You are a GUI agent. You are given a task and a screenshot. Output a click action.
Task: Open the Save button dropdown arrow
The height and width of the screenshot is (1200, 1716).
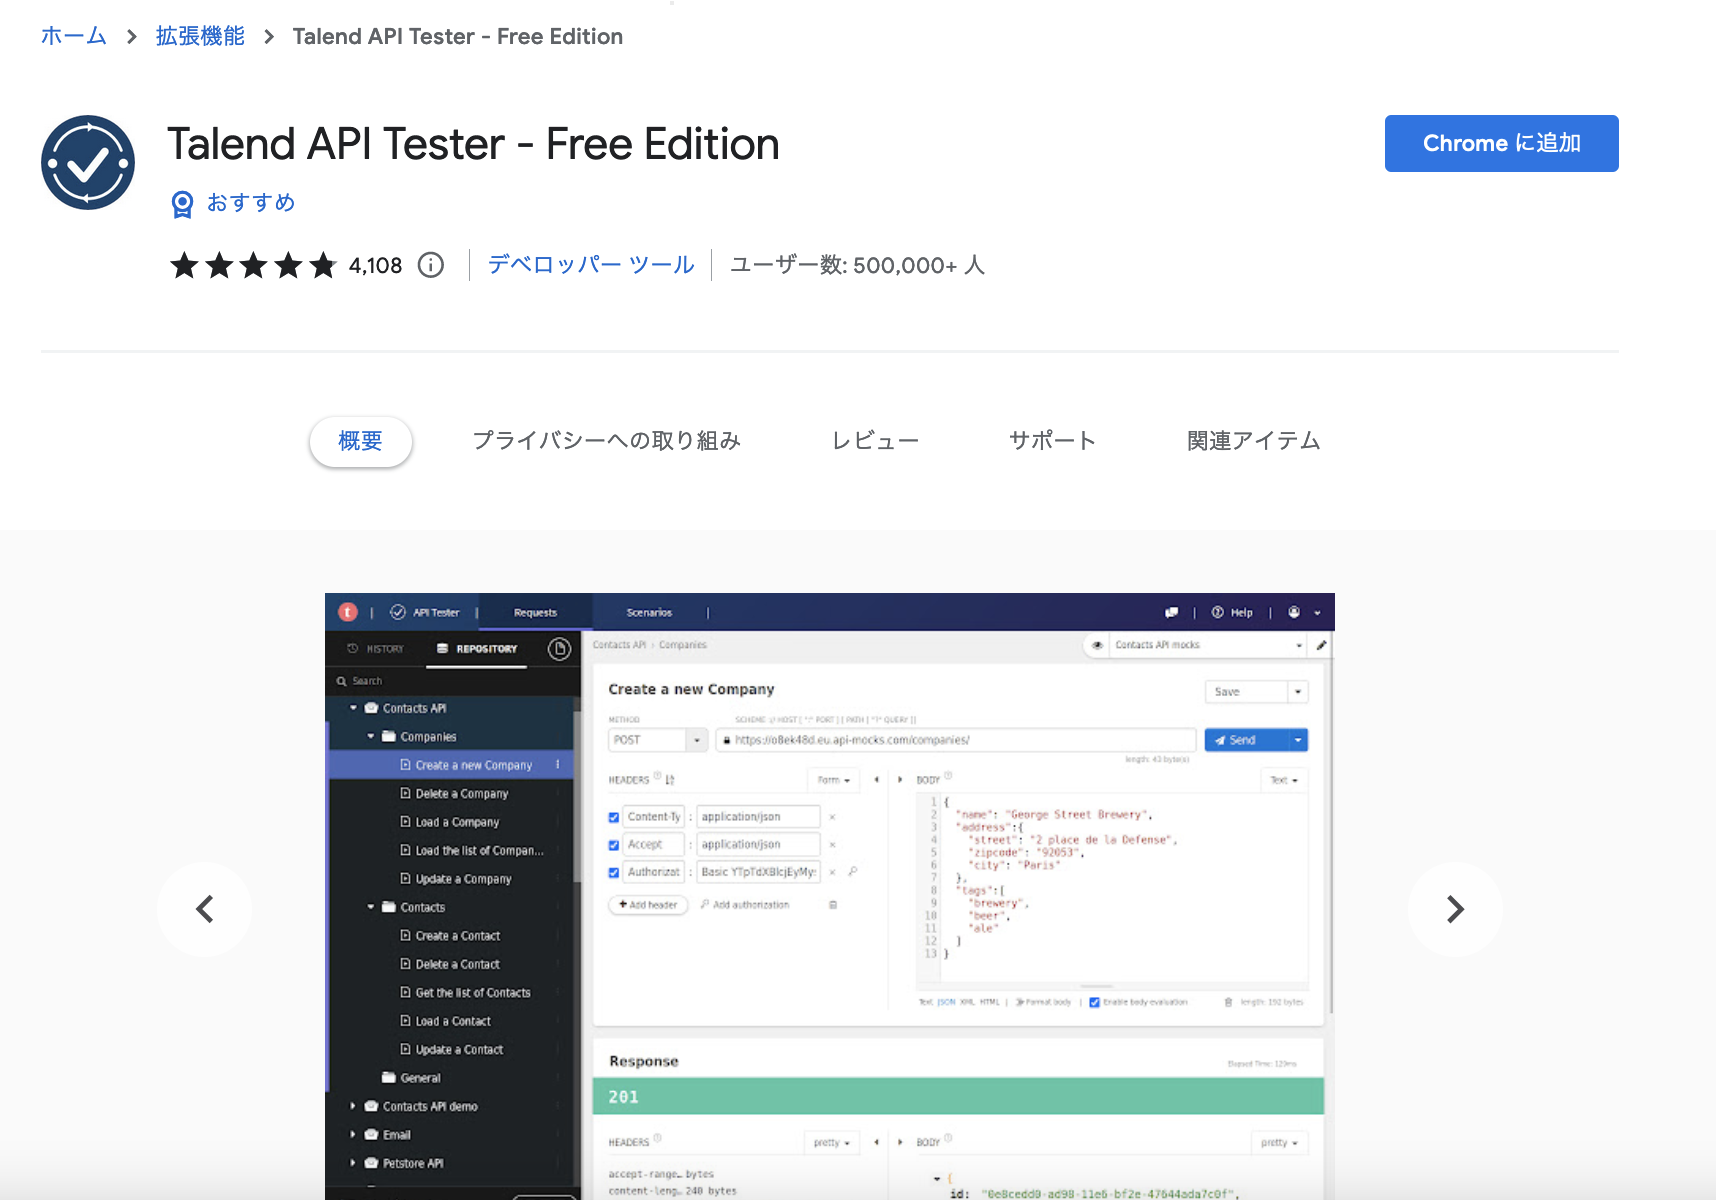pos(1297,691)
